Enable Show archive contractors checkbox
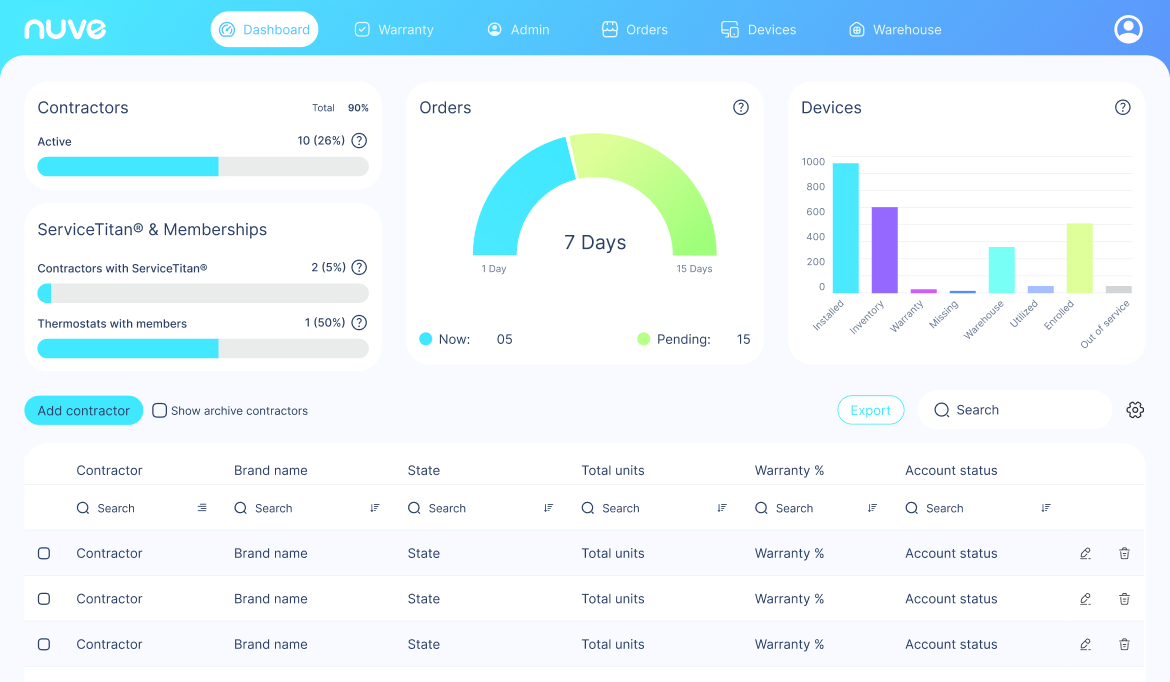 pos(160,410)
